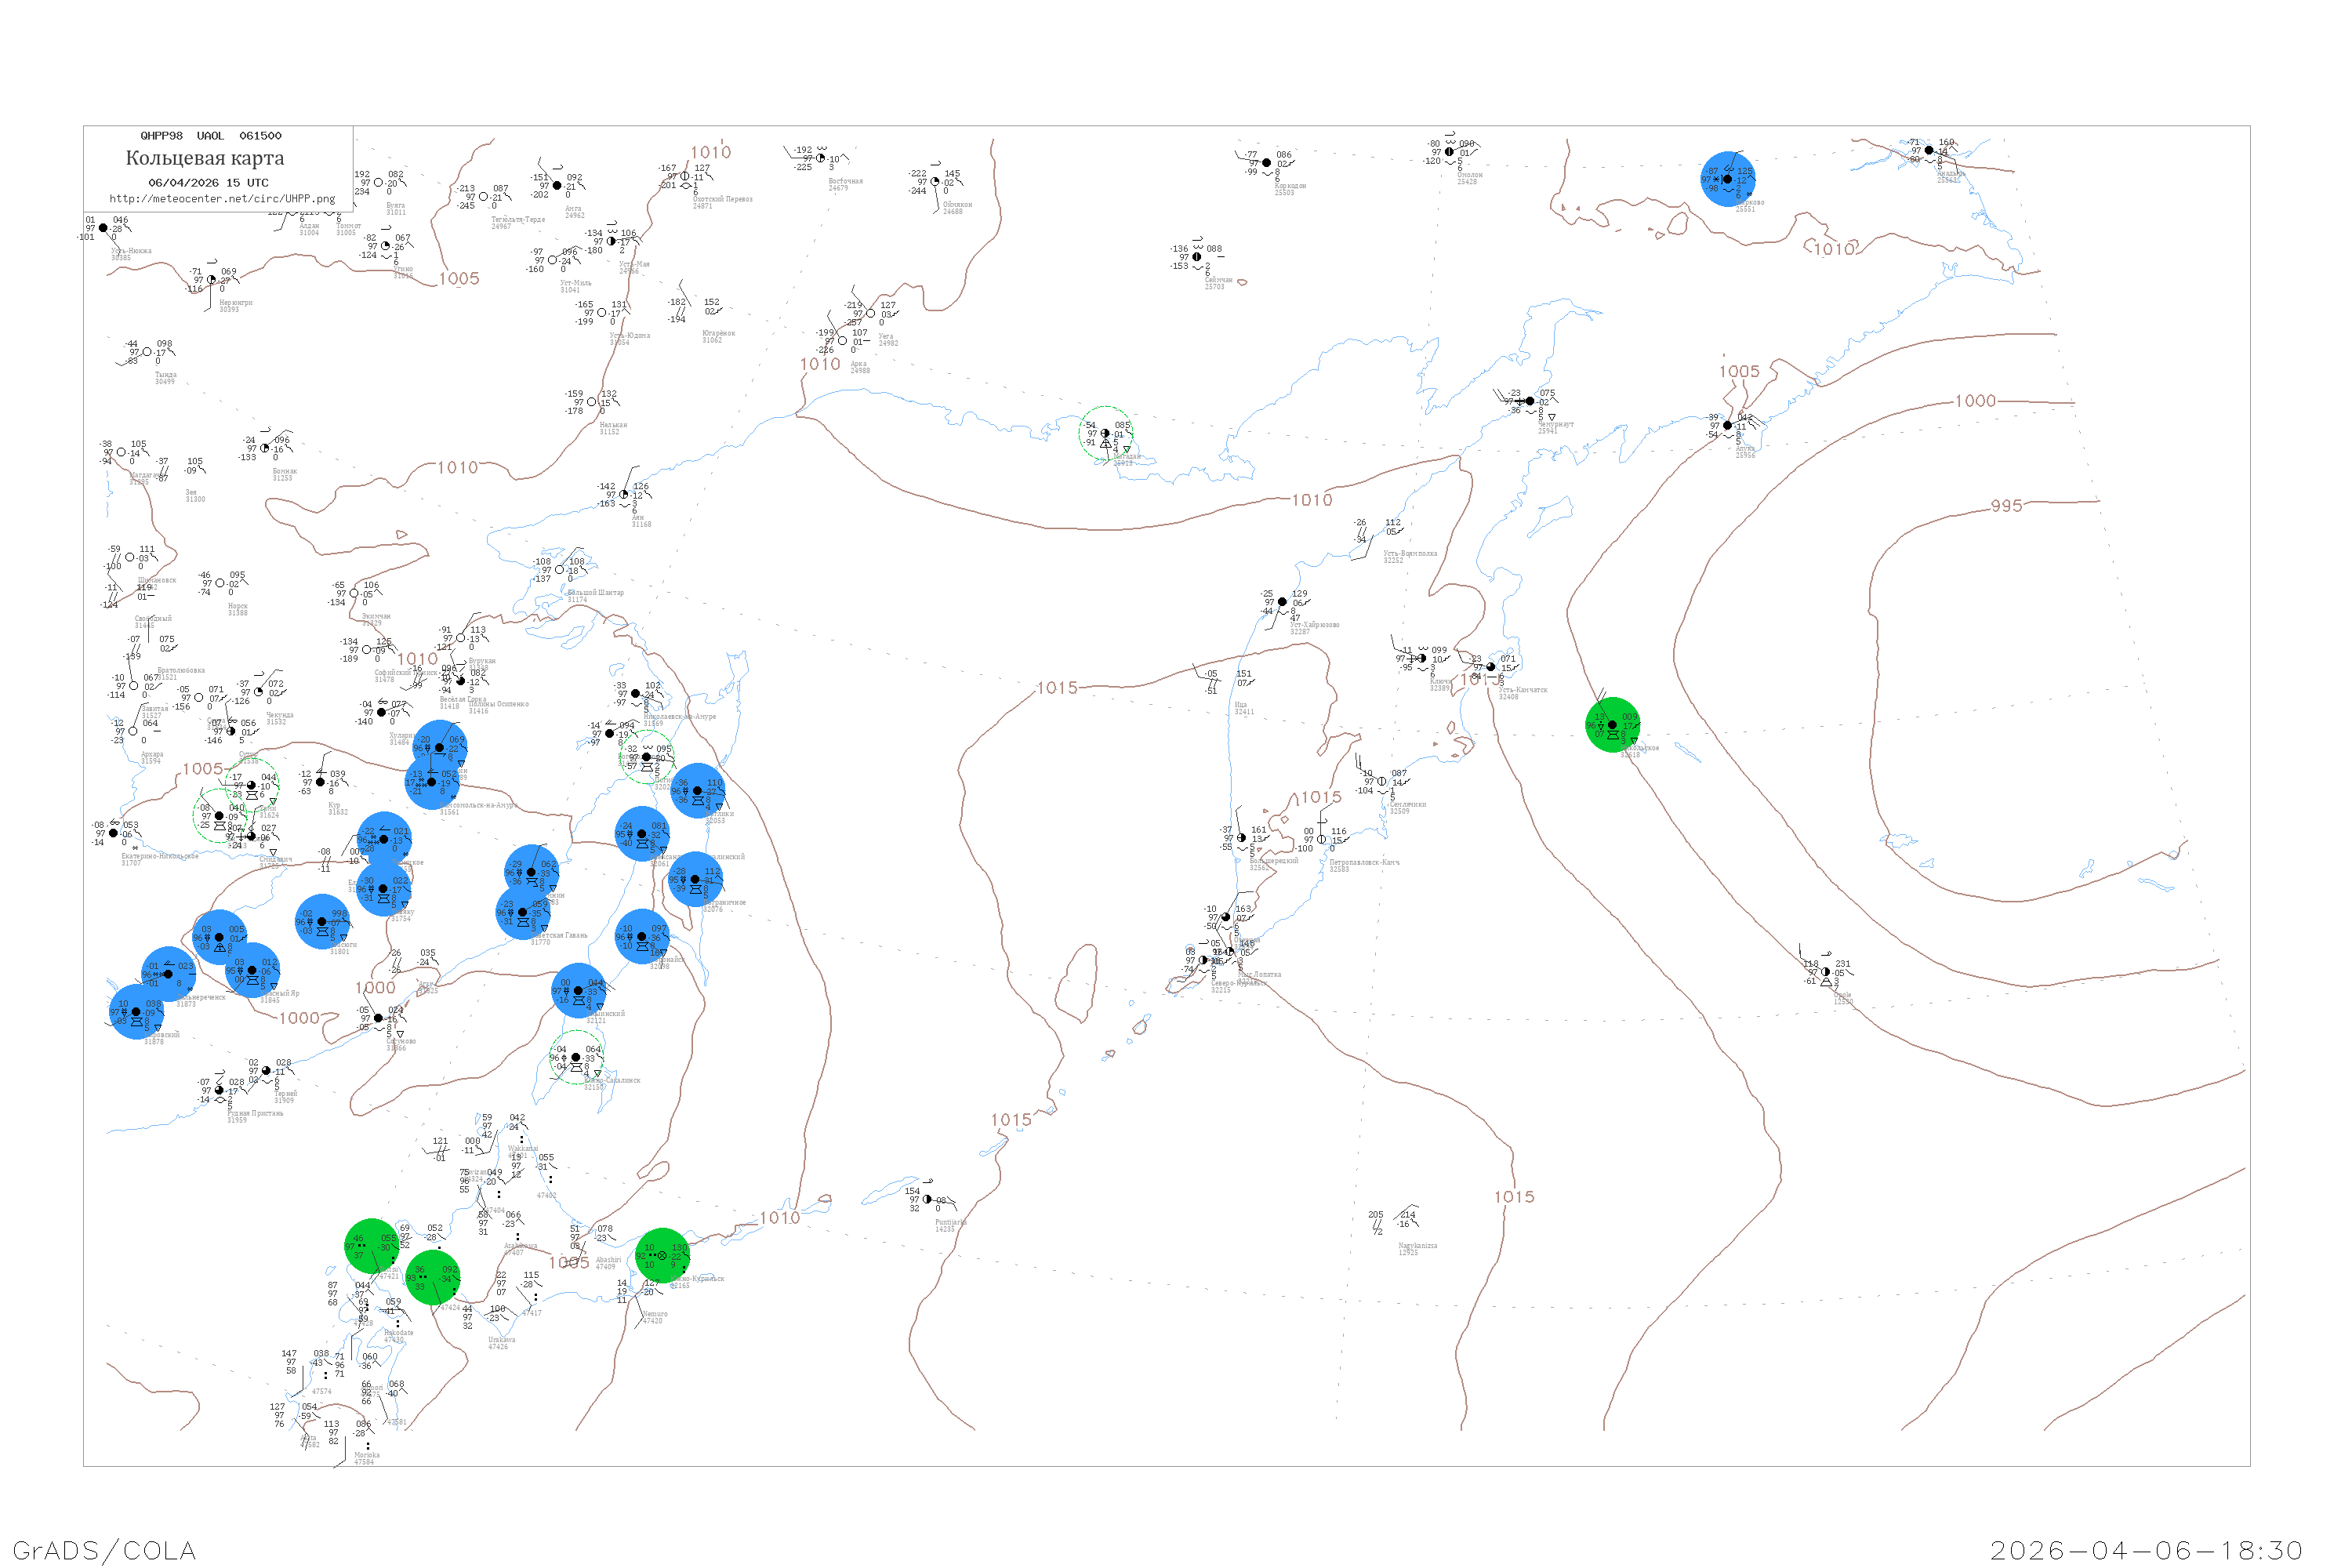Click the QHPP98 UAOL 061500 header code

click(211, 136)
